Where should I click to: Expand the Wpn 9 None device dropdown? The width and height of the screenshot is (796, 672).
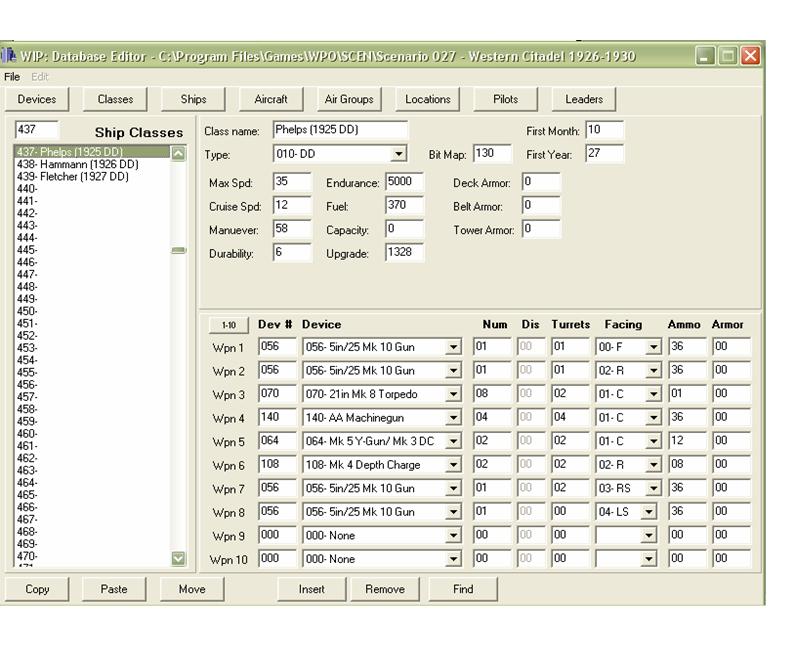point(453,535)
